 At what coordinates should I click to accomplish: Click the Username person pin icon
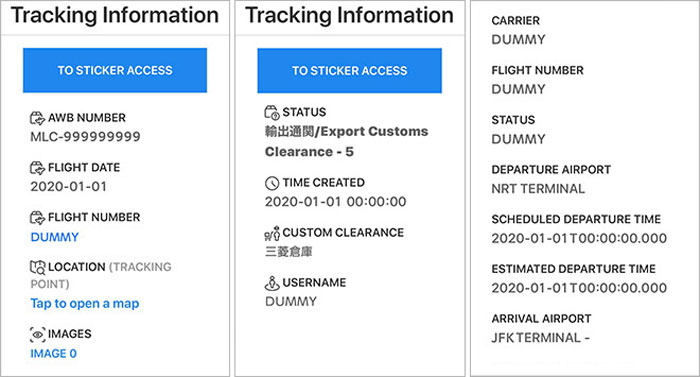click(x=272, y=283)
